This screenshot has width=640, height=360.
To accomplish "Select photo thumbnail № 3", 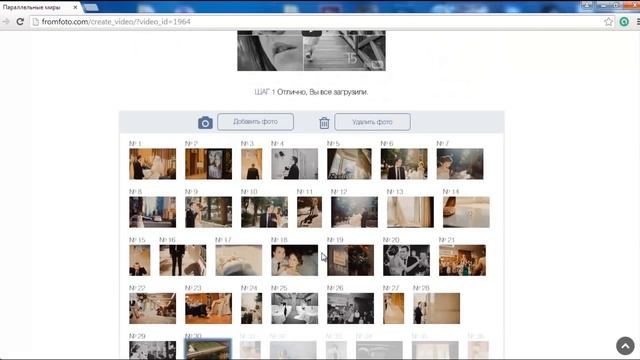I will pos(251,164).
